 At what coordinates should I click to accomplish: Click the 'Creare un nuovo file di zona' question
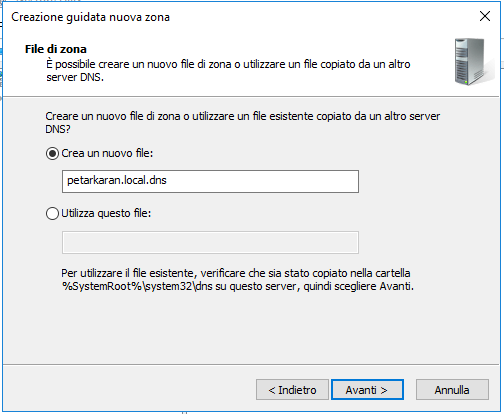tap(242, 122)
